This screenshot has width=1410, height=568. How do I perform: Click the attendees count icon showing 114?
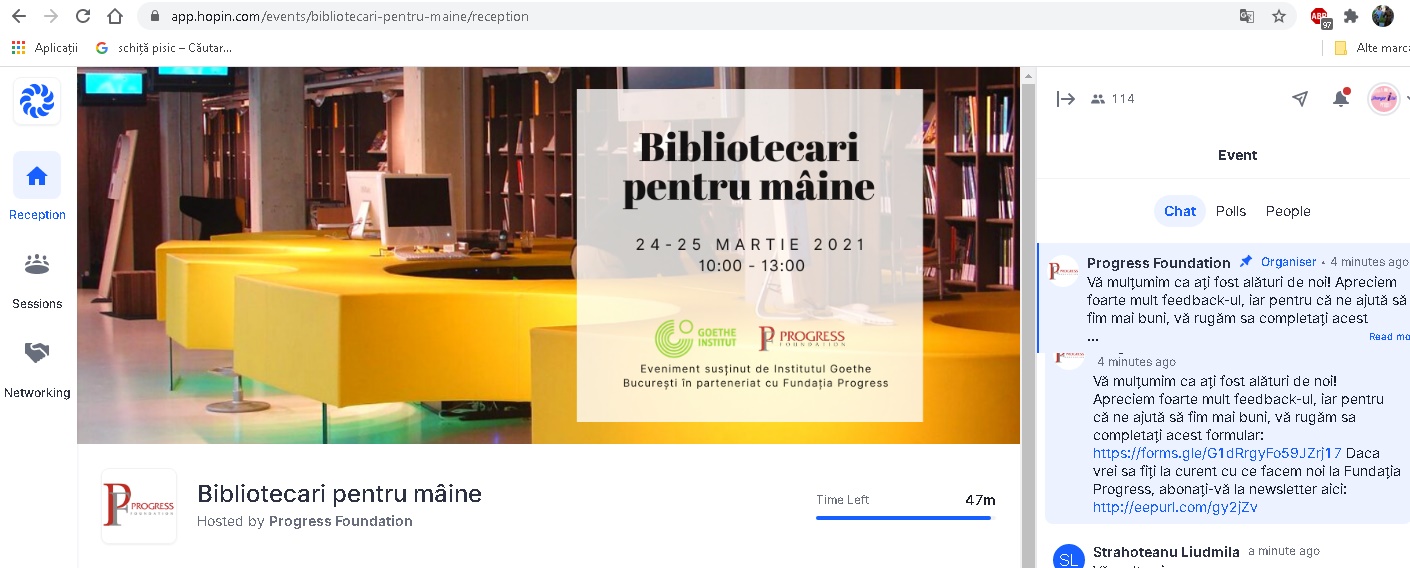pos(1098,99)
